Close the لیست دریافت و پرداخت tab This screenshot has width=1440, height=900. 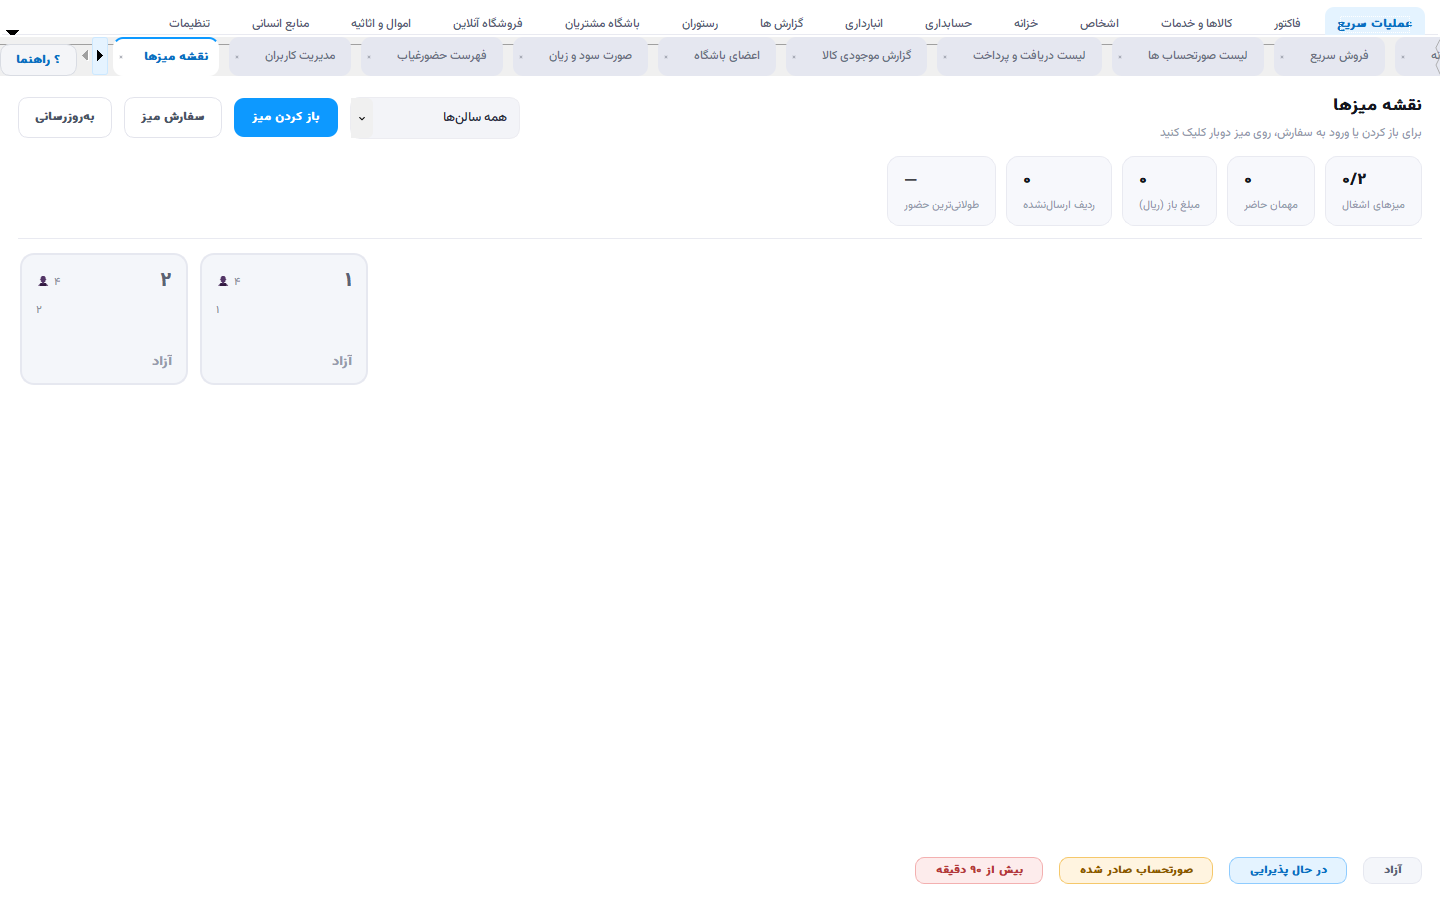click(x=944, y=57)
